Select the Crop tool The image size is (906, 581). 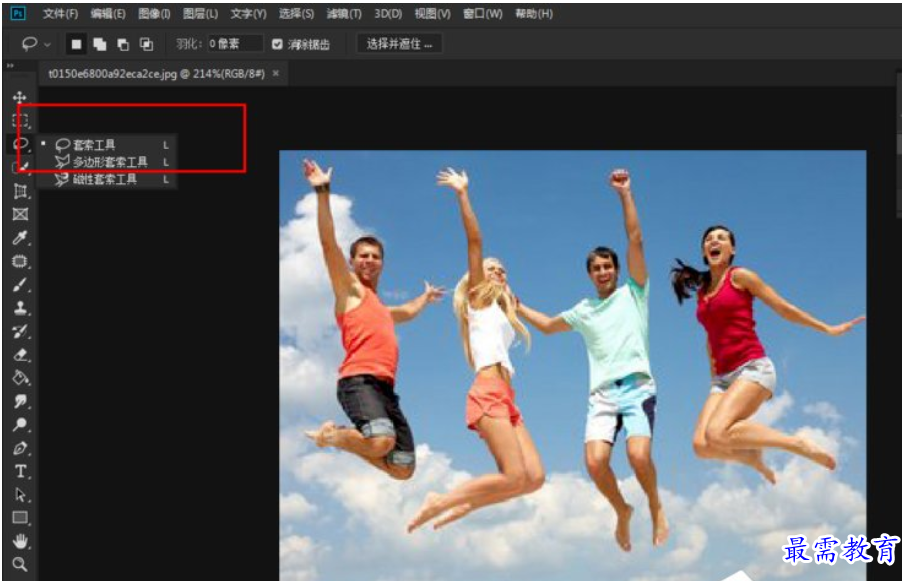(x=20, y=191)
